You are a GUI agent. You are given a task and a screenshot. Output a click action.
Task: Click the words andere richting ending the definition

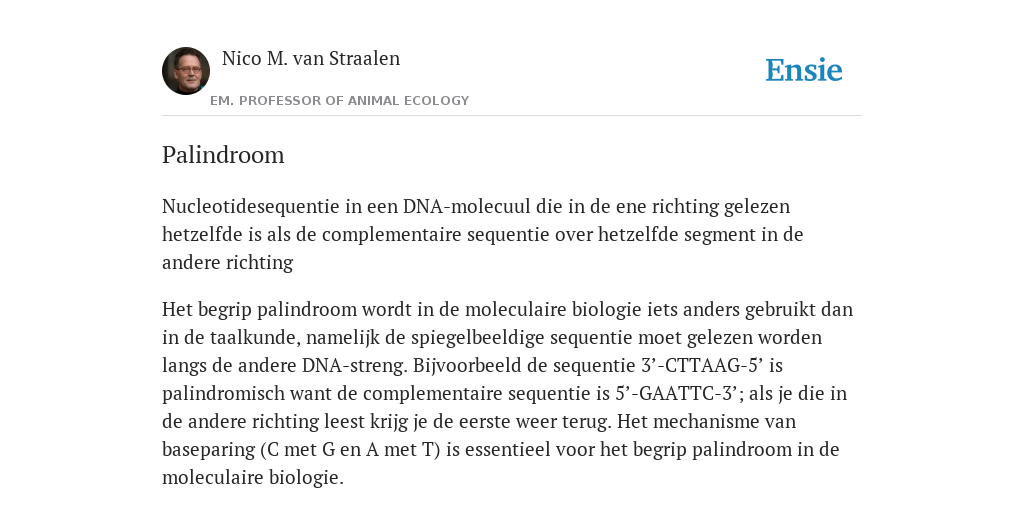click(227, 263)
